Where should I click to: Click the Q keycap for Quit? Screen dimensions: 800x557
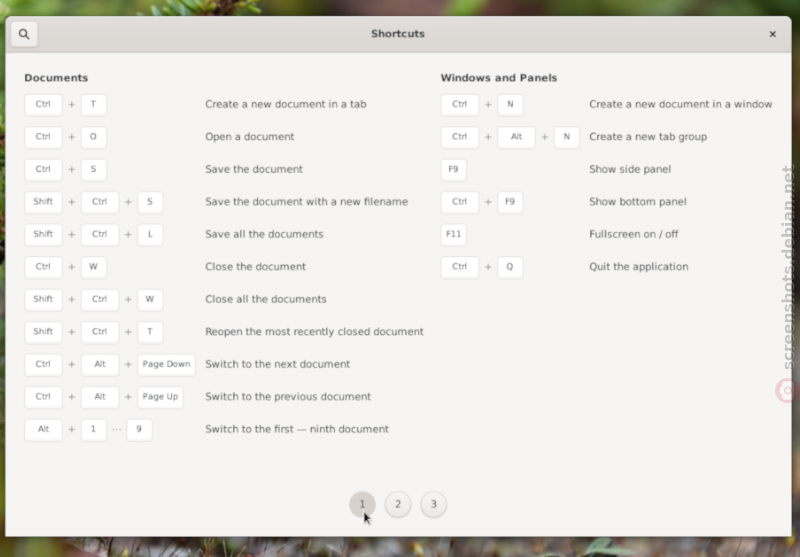pyautogui.click(x=510, y=267)
